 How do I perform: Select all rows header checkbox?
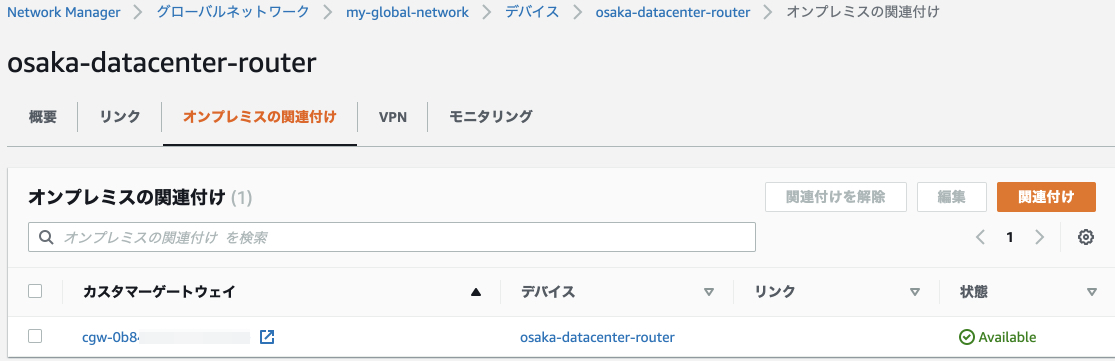(x=35, y=291)
